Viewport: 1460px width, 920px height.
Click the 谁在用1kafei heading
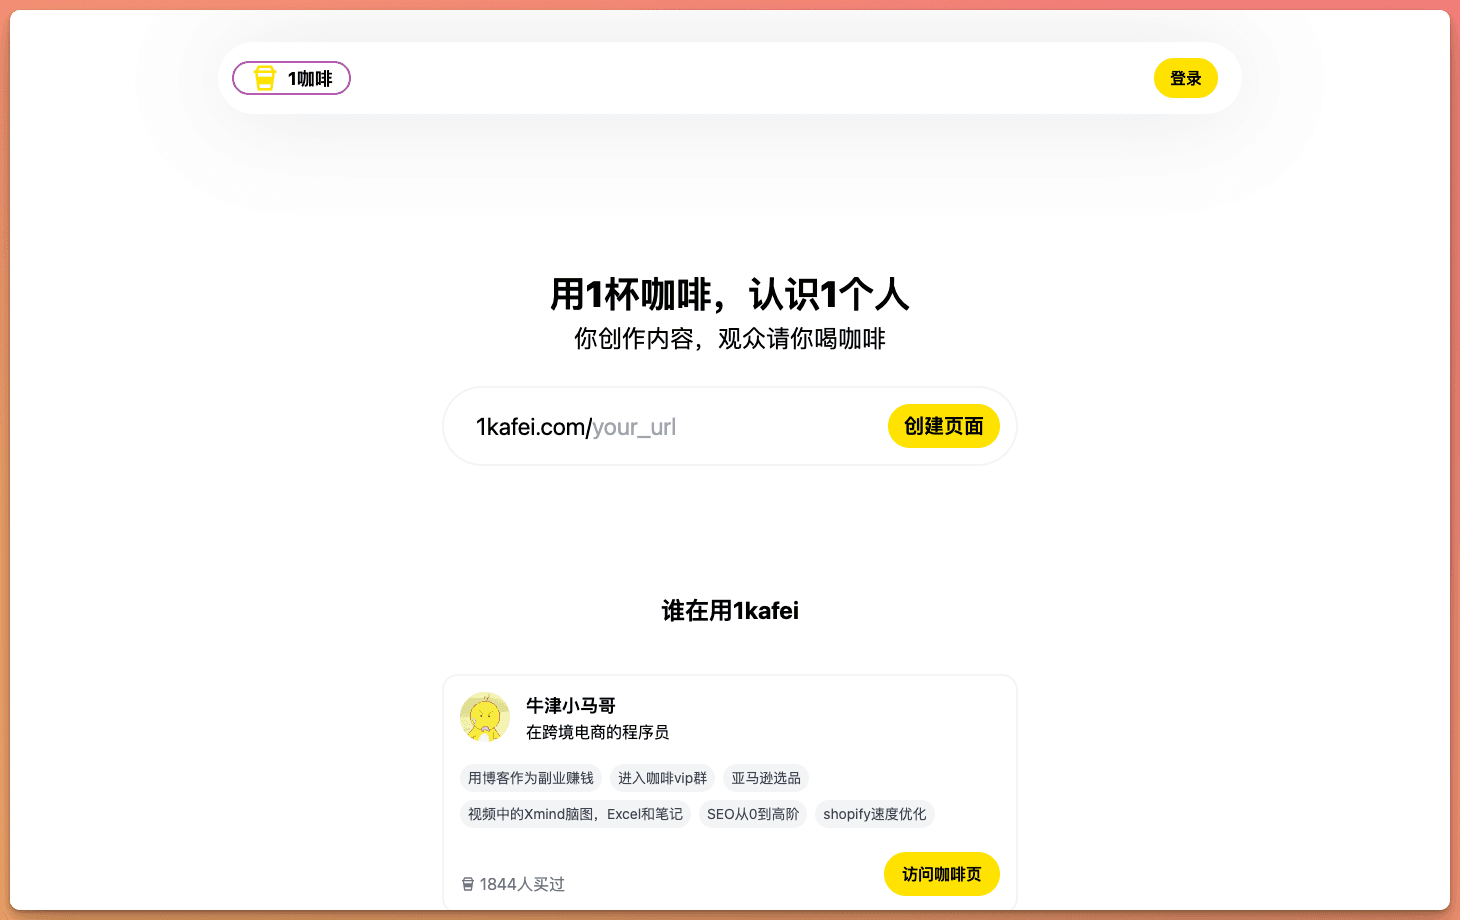coord(730,611)
